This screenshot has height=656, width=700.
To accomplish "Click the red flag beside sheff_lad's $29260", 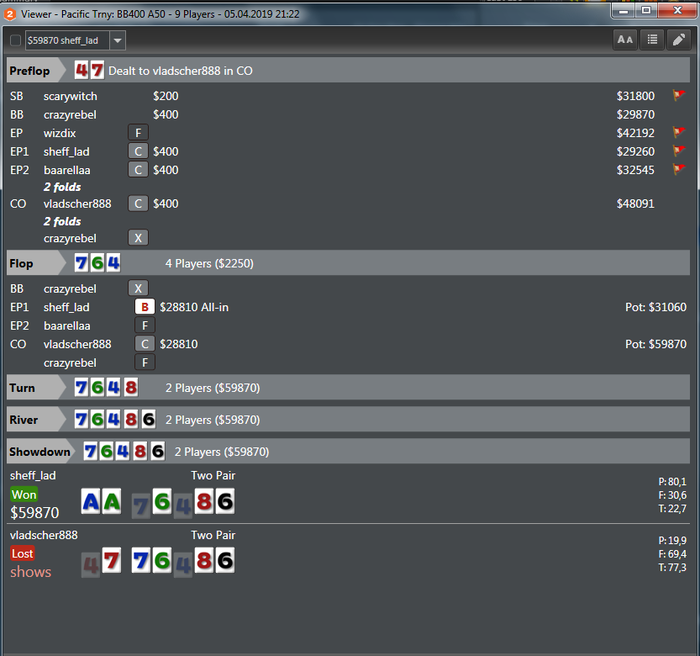I will (679, 151).
